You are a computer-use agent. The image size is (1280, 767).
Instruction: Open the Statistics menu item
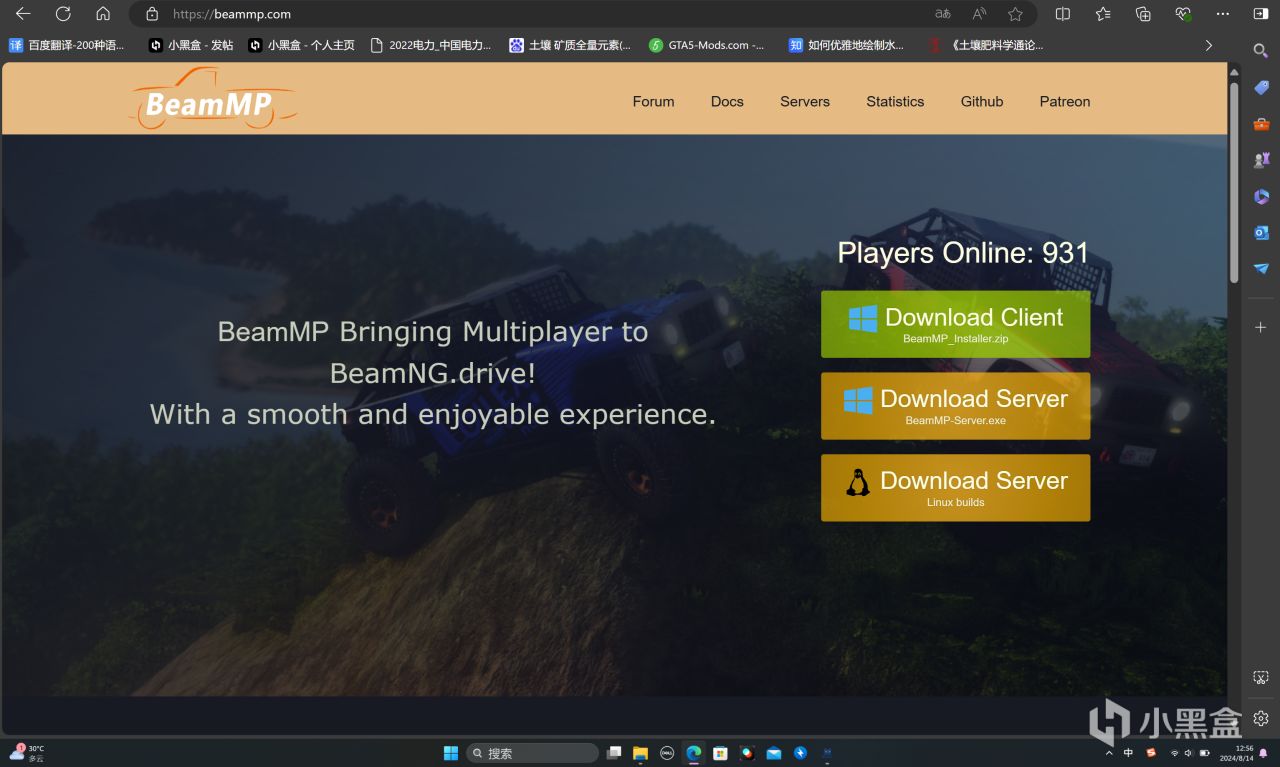[x=895, y=101]
